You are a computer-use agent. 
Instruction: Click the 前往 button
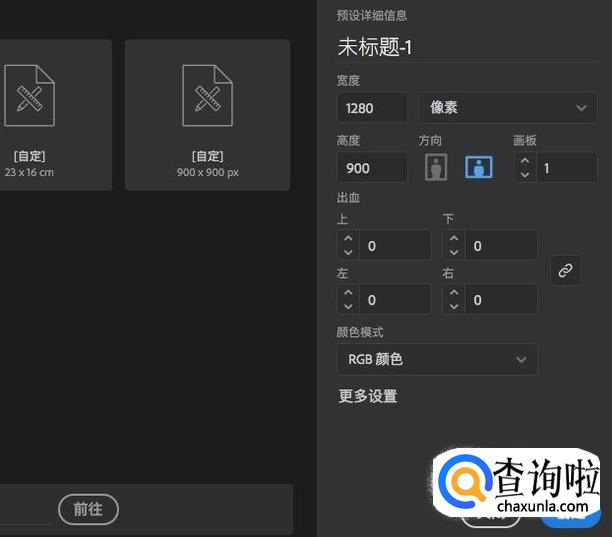click(88, 509)
